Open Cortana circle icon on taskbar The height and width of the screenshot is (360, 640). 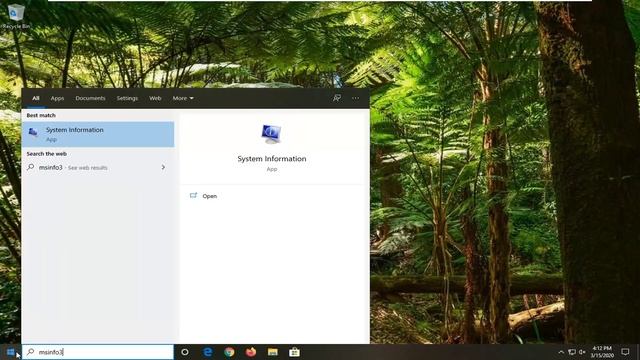click(185, 352)
